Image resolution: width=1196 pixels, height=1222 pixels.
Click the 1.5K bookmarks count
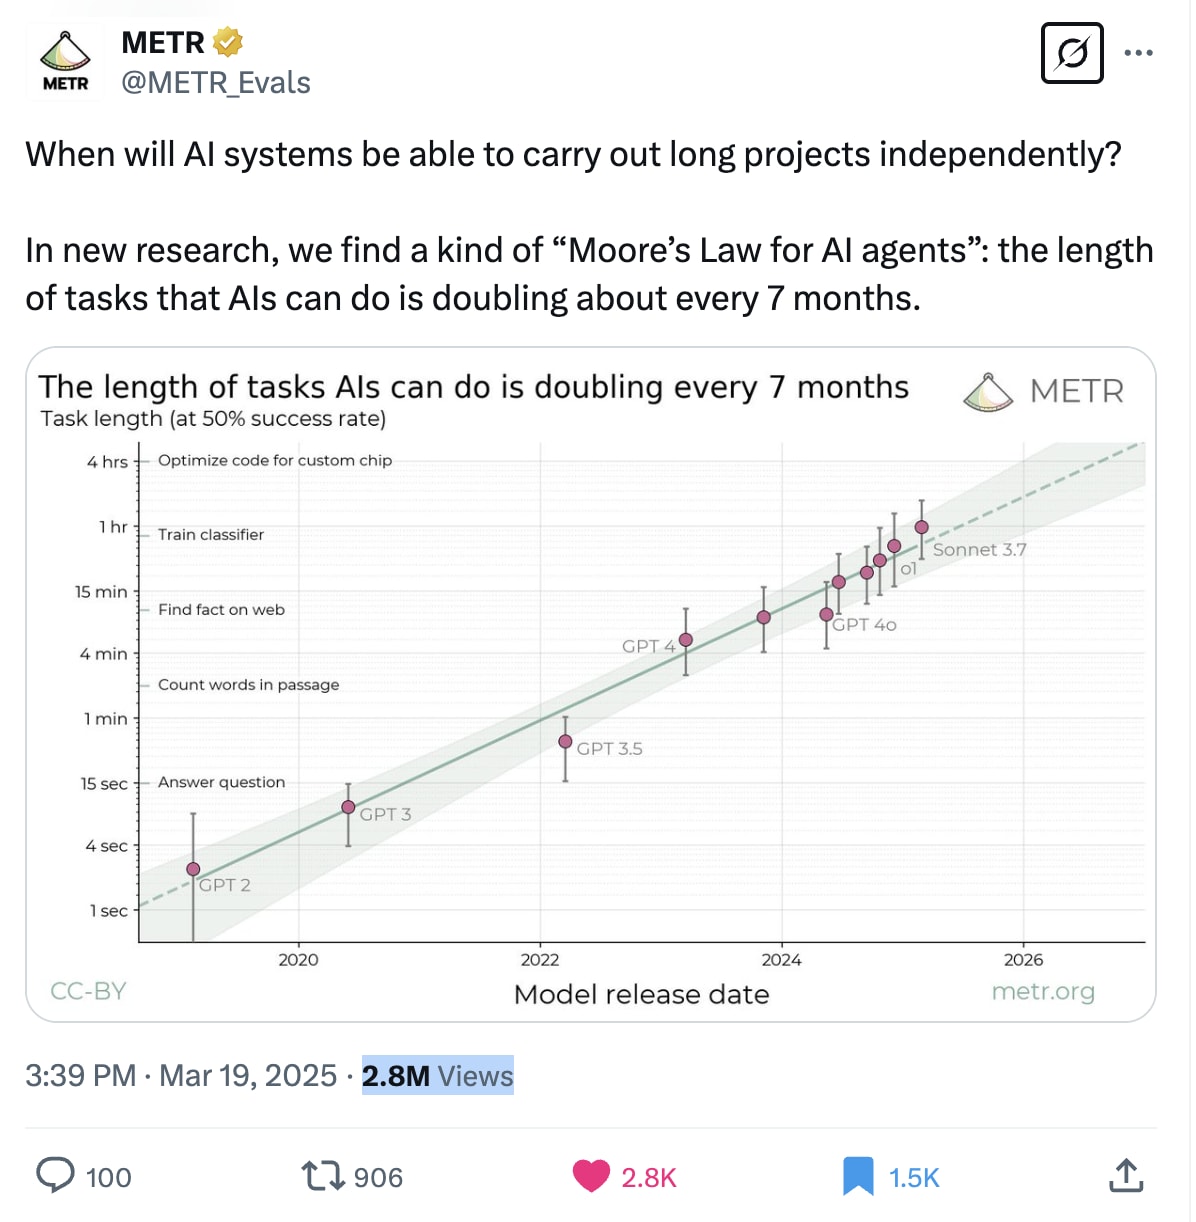tap(914, 1178)
